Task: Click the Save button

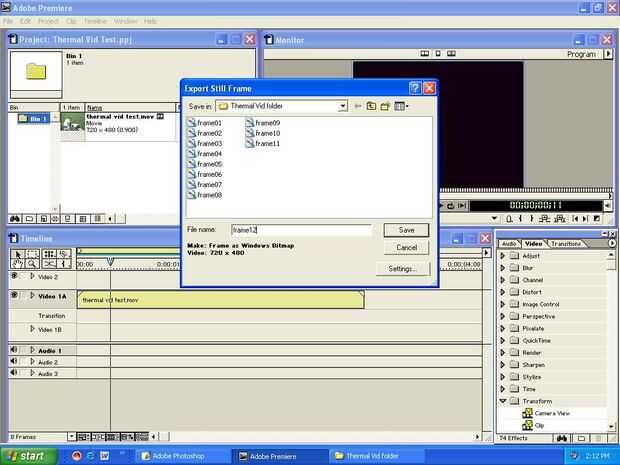Action: pyautogui.click(x=406, y=230)
